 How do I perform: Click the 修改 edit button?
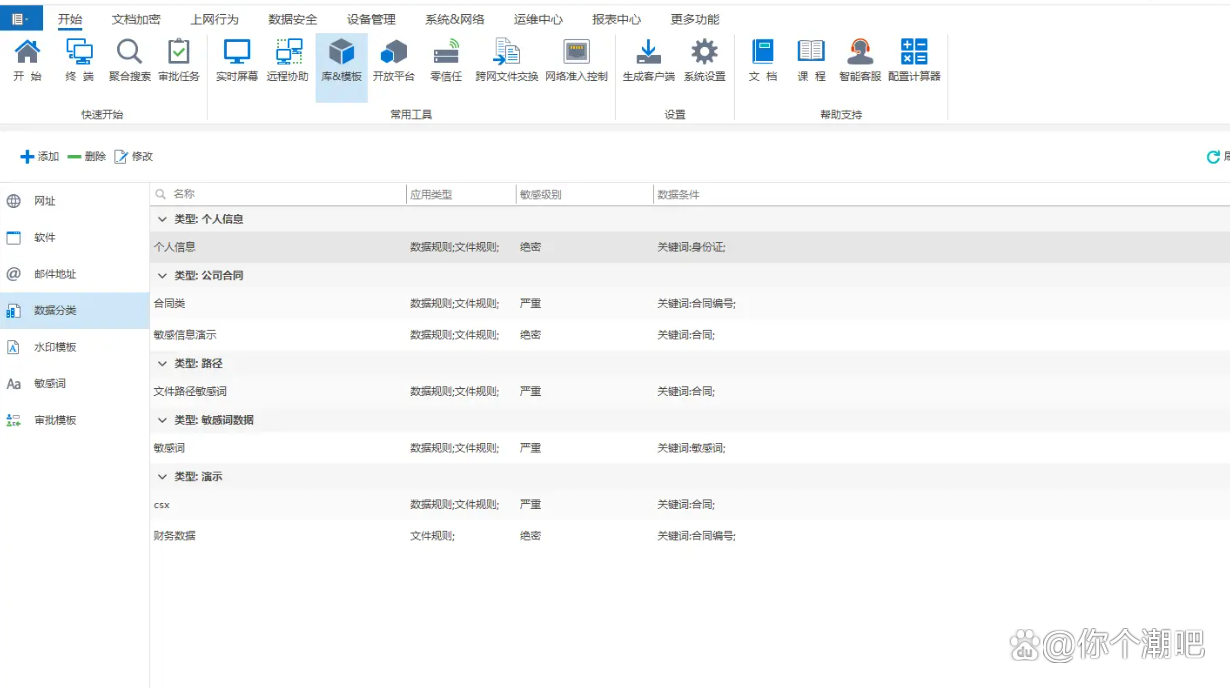(133, 157)
